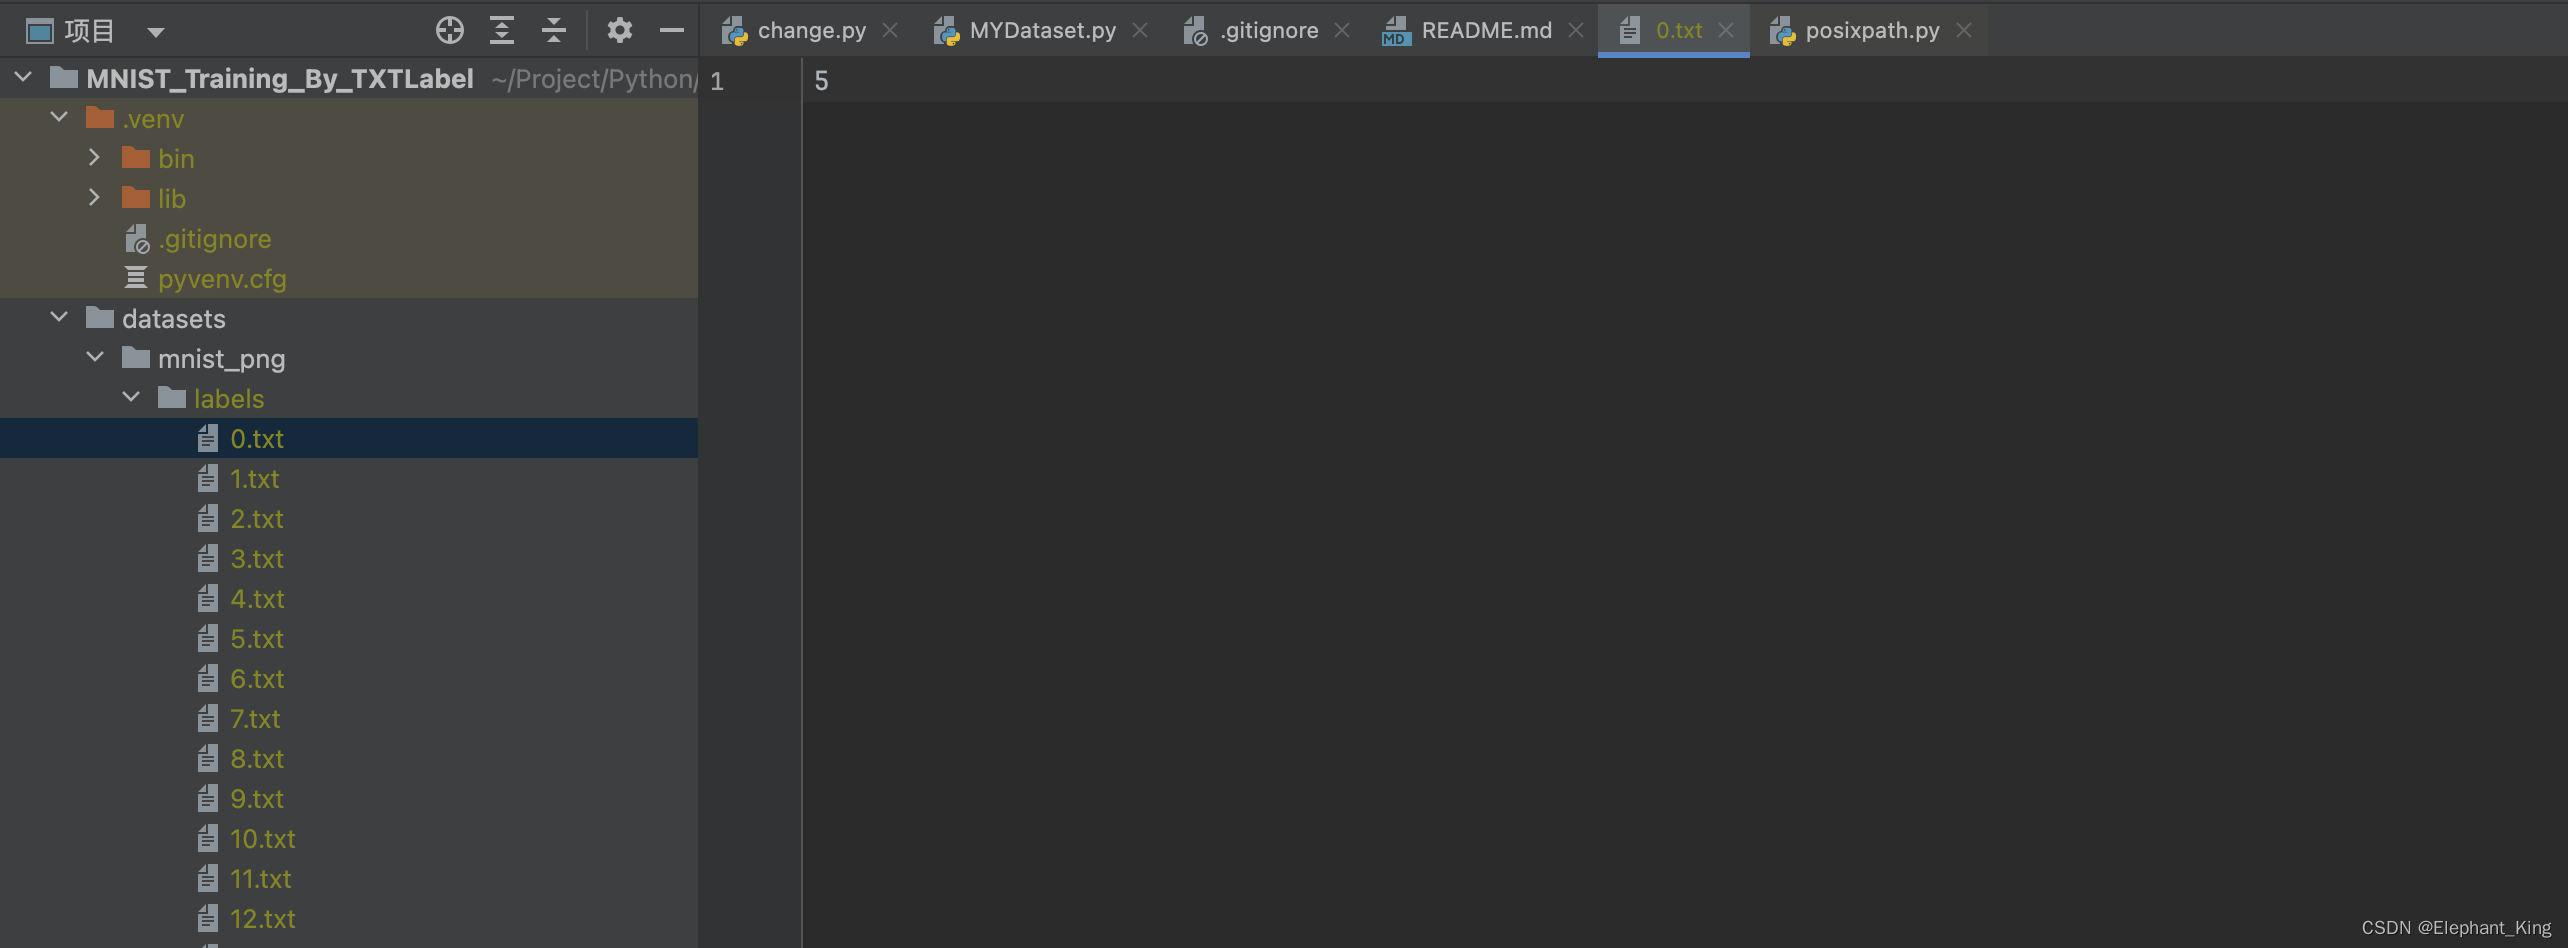Select the MNIST_Training_By_TXTLabel project root
The width and height of the screenshot is (2568, 948).
click(x=280, y=79)
